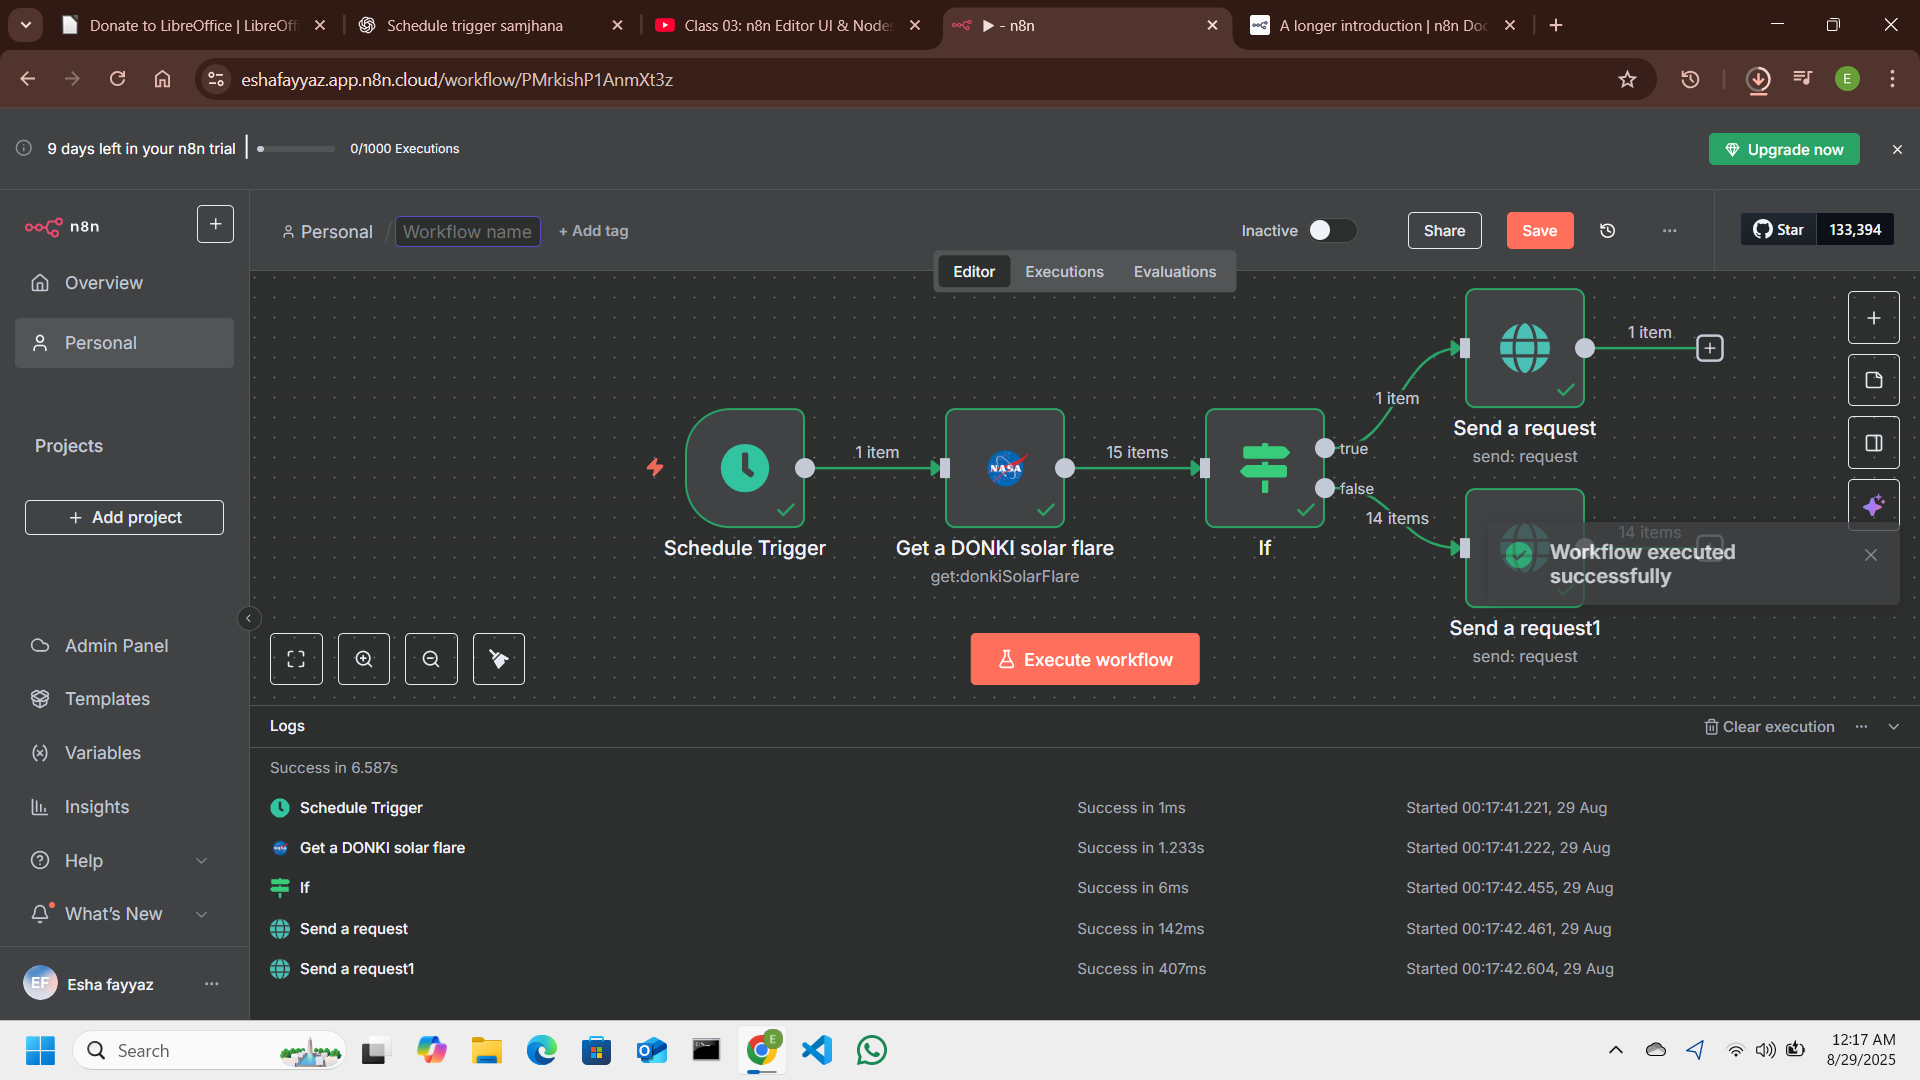Add a sticky note to canvas
The width and height of the screenshot is (1920, 1080).
pos(1874,380)
